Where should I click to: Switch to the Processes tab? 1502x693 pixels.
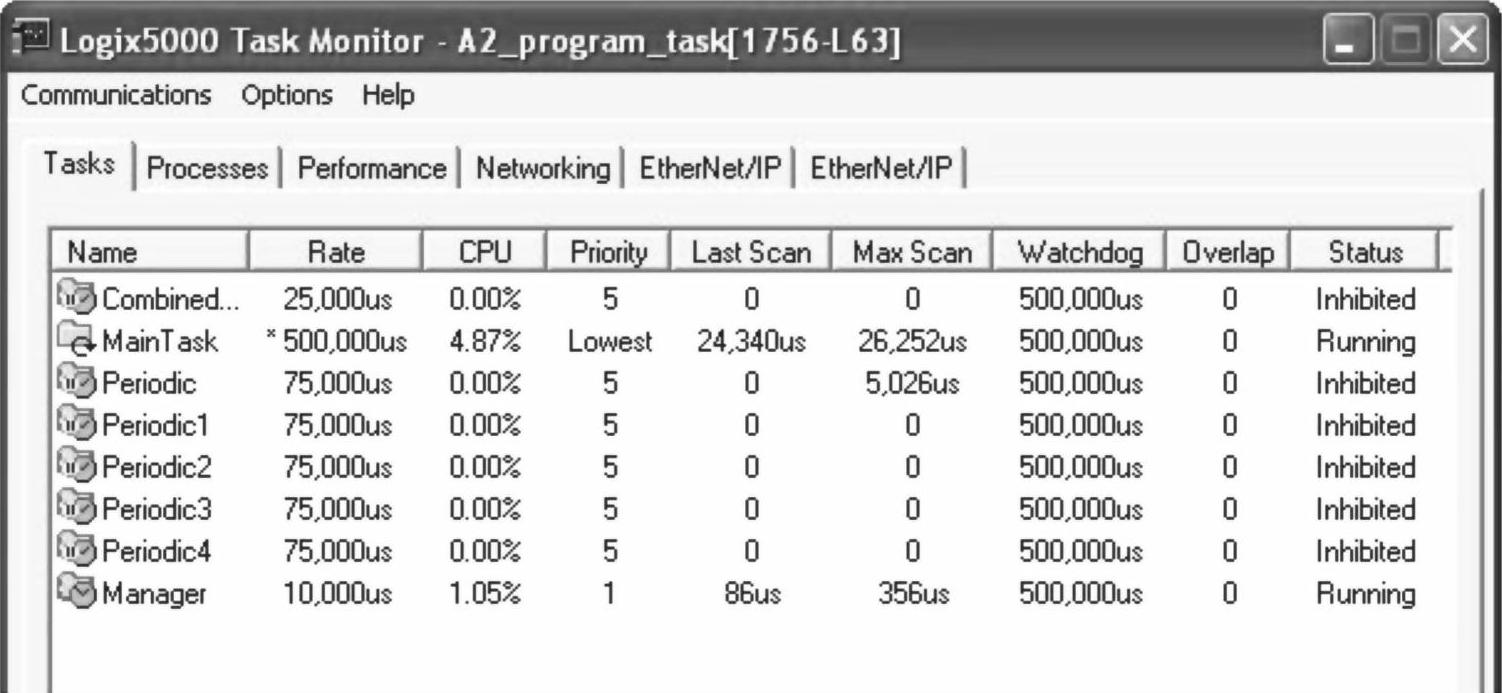click(x=207, y=168)
